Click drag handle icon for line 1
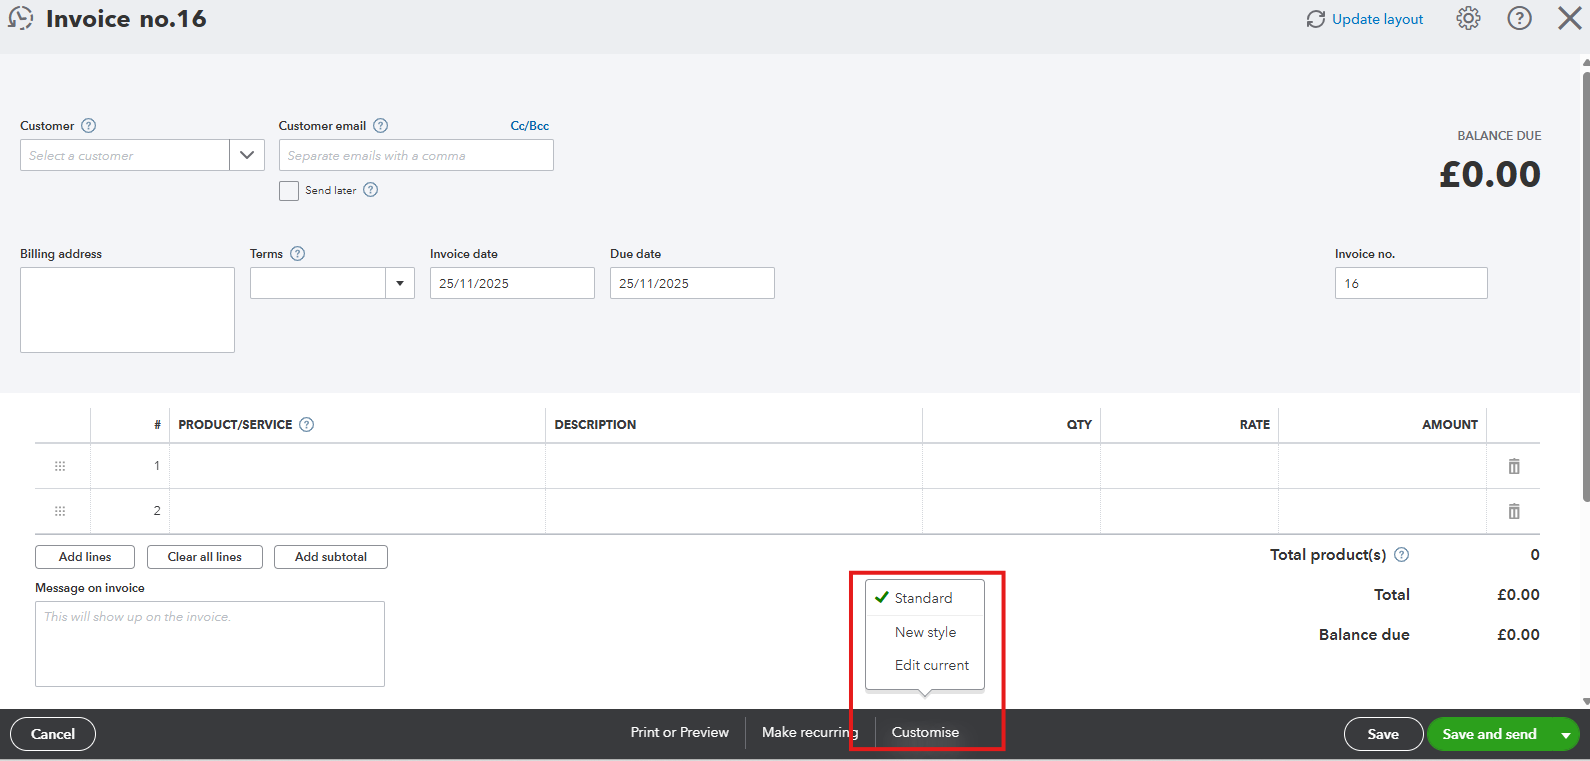The image size is (1590, 761). point(60,466)
